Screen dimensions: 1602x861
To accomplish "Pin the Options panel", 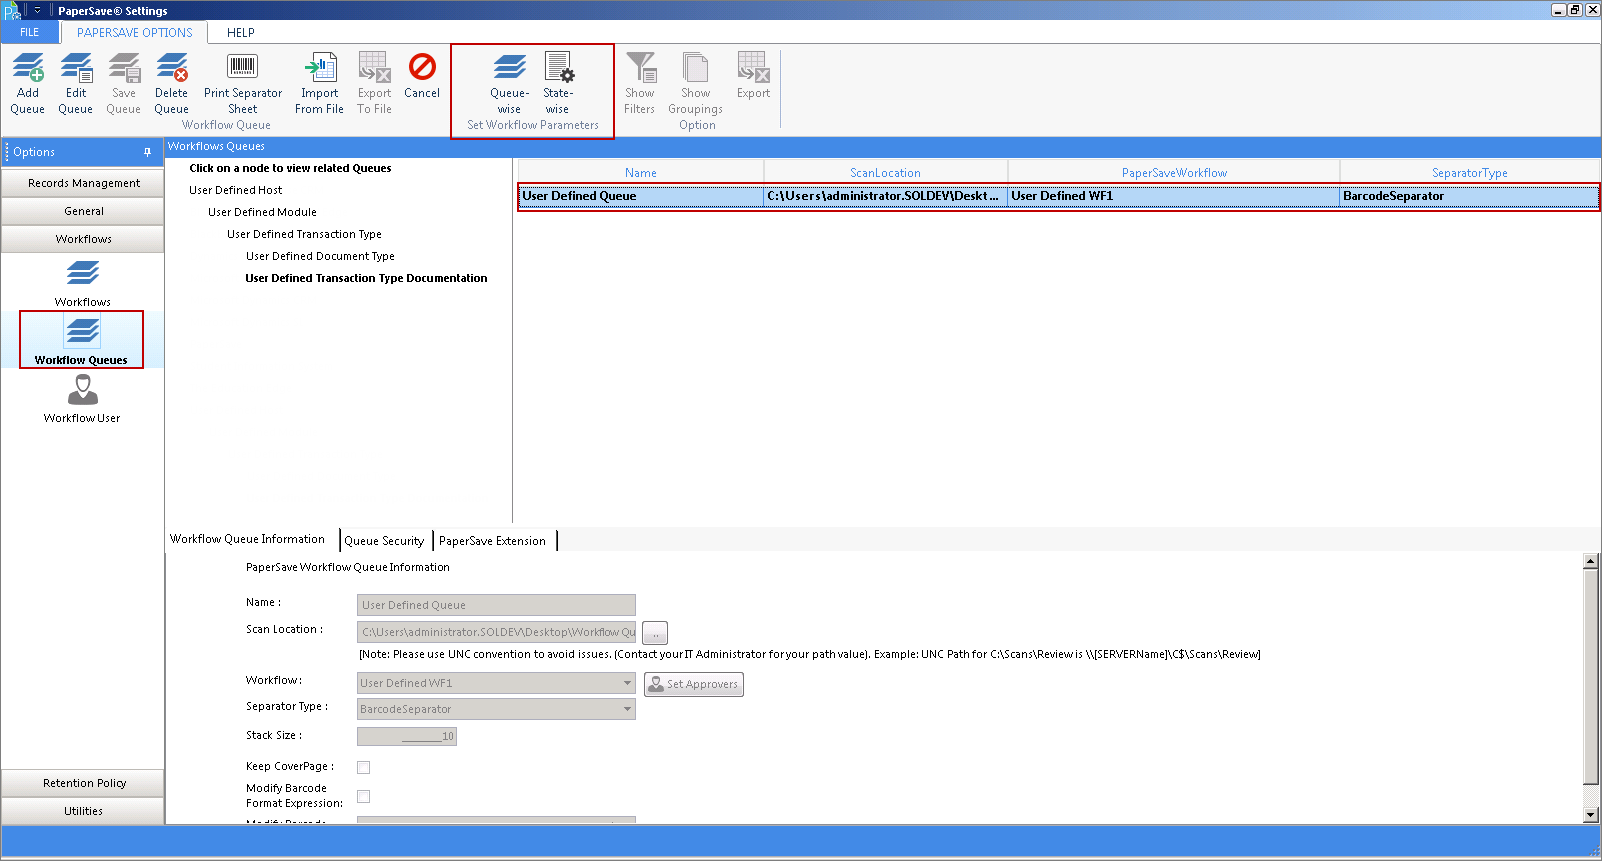I will [147, 152].
